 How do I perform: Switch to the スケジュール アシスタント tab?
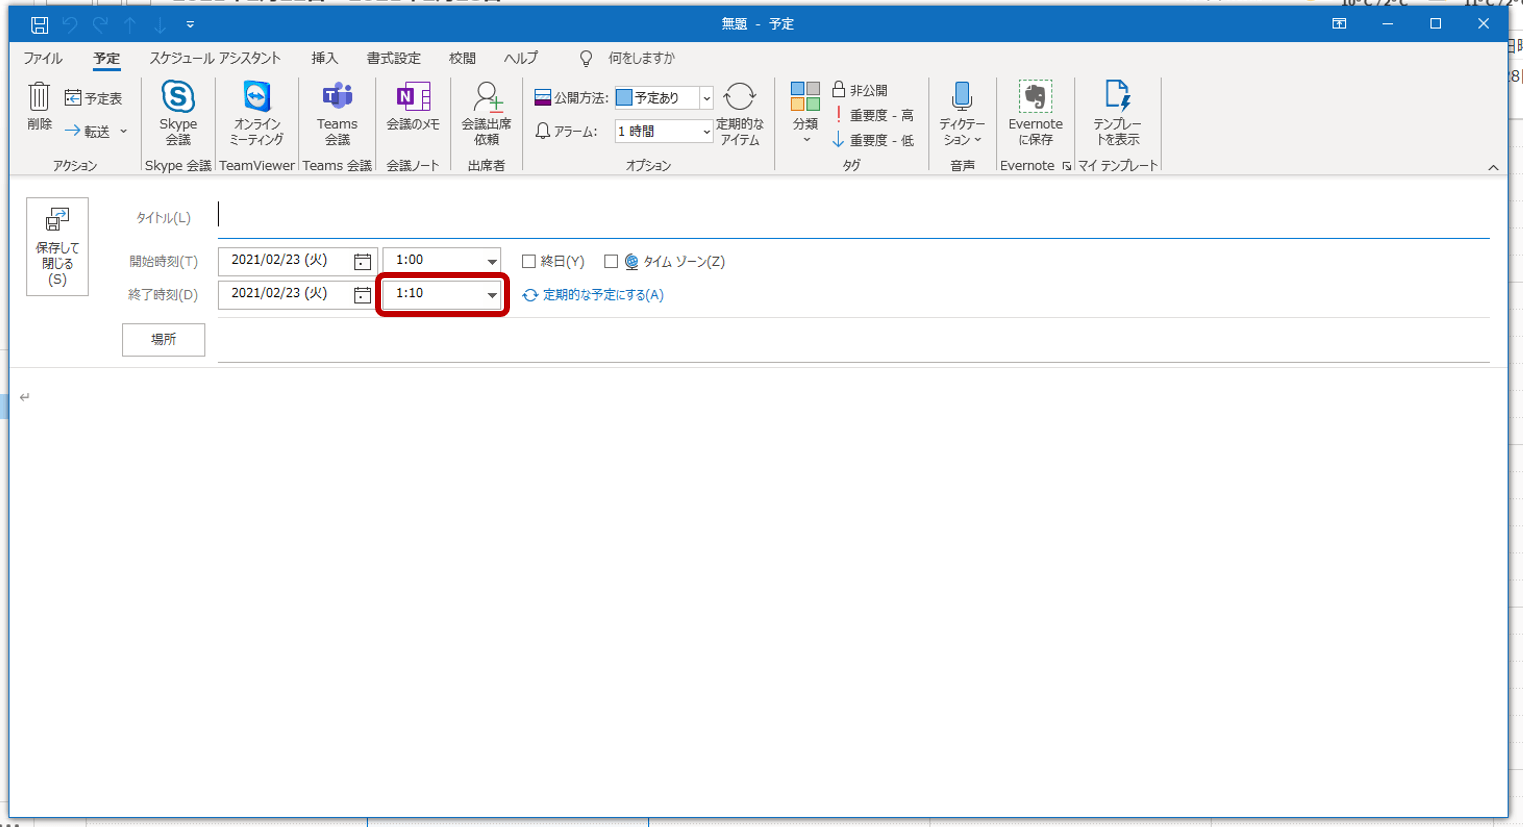[x=215, y=58]
